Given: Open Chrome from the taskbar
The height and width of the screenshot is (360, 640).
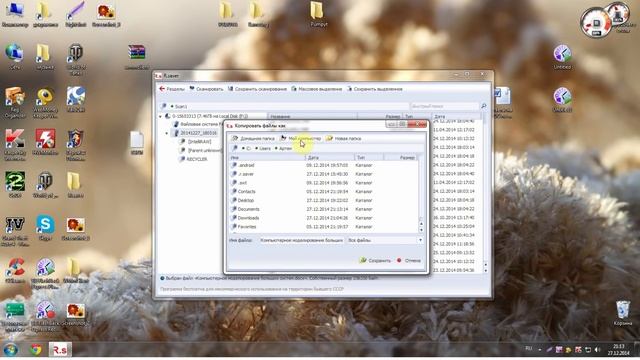Looking at the screenshot, I should coord(36,349).
